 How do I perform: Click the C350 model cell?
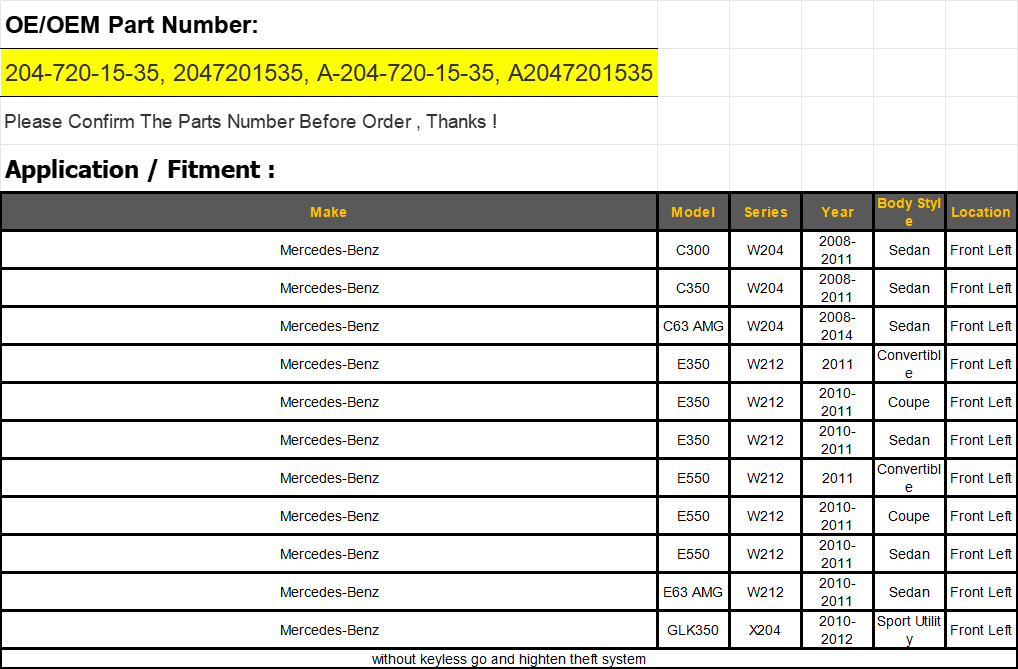click(693, 288)
